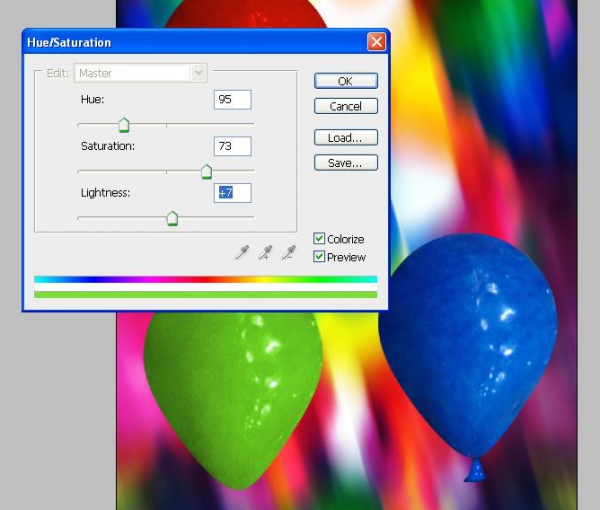Screen dimensions: 600x510
Task: Close the Hue/Saturation dialog
Action: click(376, 42)
